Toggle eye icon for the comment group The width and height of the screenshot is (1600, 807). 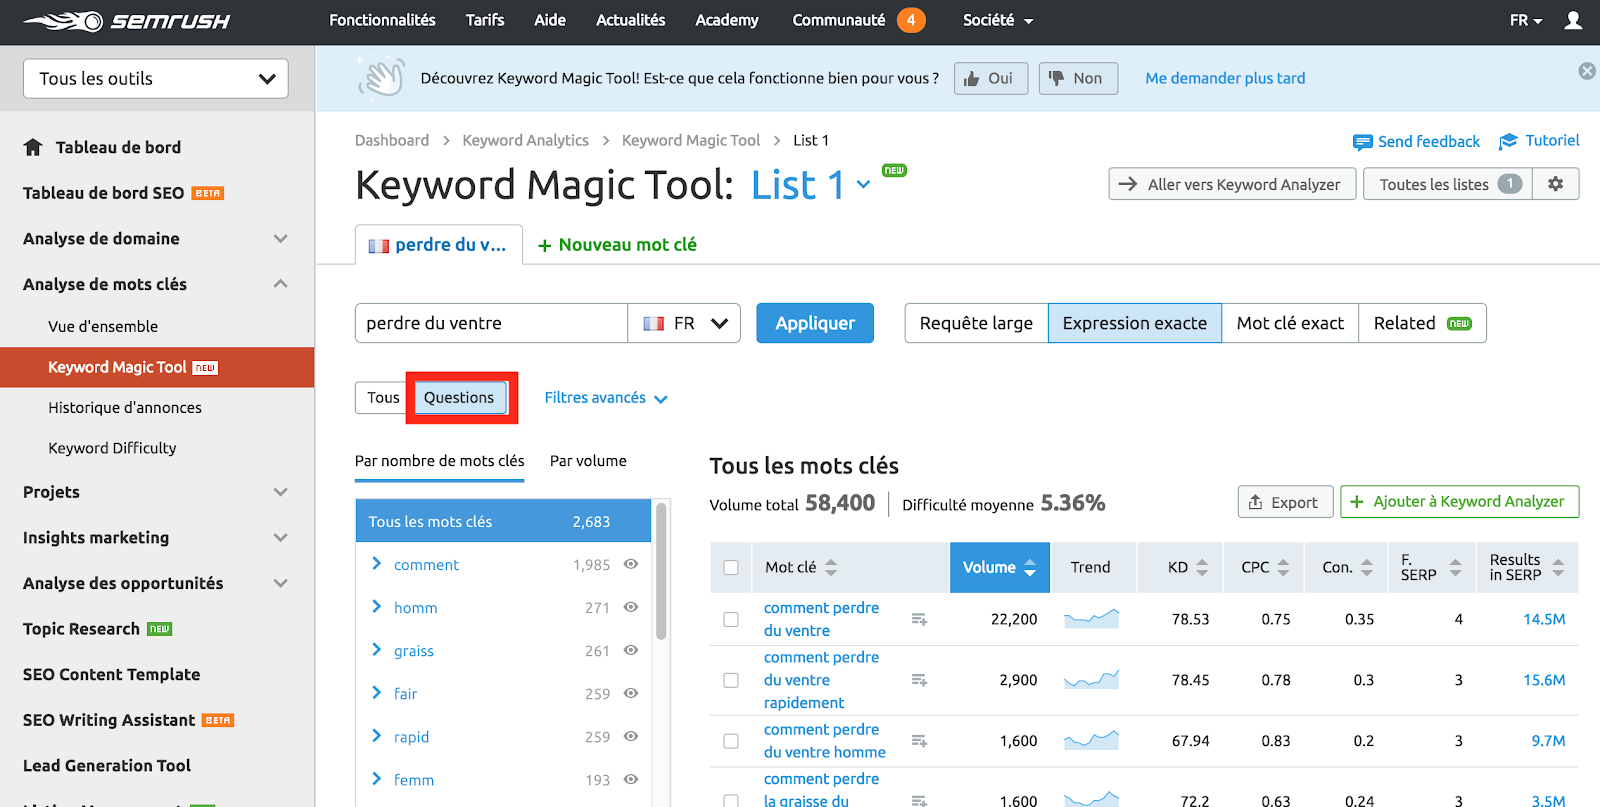pos(631,564)
